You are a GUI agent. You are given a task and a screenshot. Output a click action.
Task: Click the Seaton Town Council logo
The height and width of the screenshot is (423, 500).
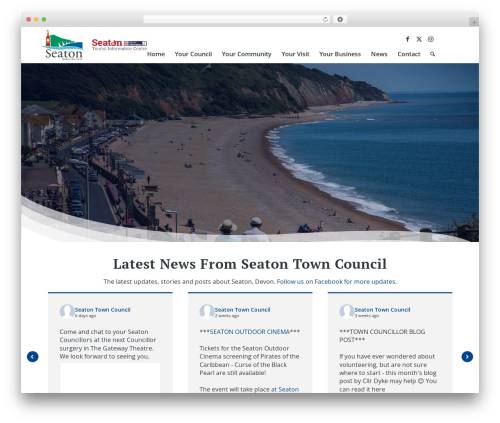coord(63,45)
